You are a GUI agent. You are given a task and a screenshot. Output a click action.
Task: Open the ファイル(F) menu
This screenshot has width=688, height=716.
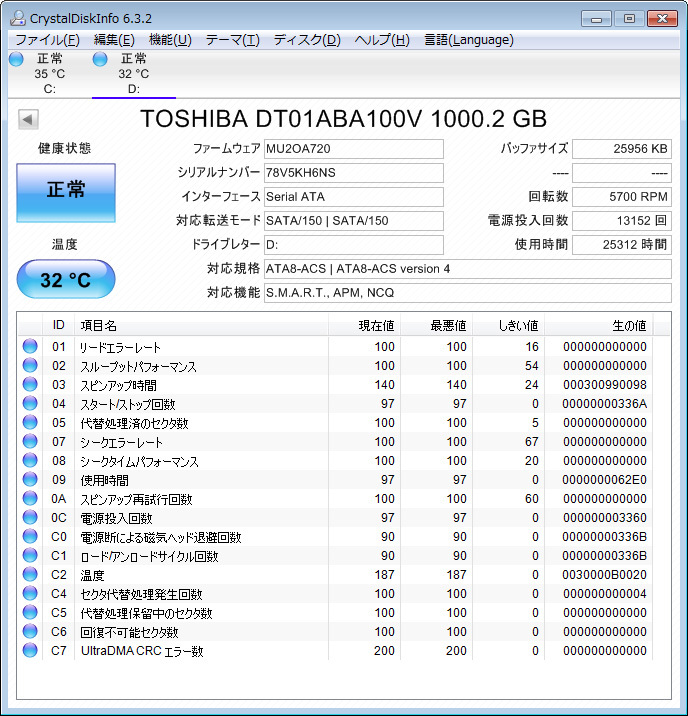[47, 40]
